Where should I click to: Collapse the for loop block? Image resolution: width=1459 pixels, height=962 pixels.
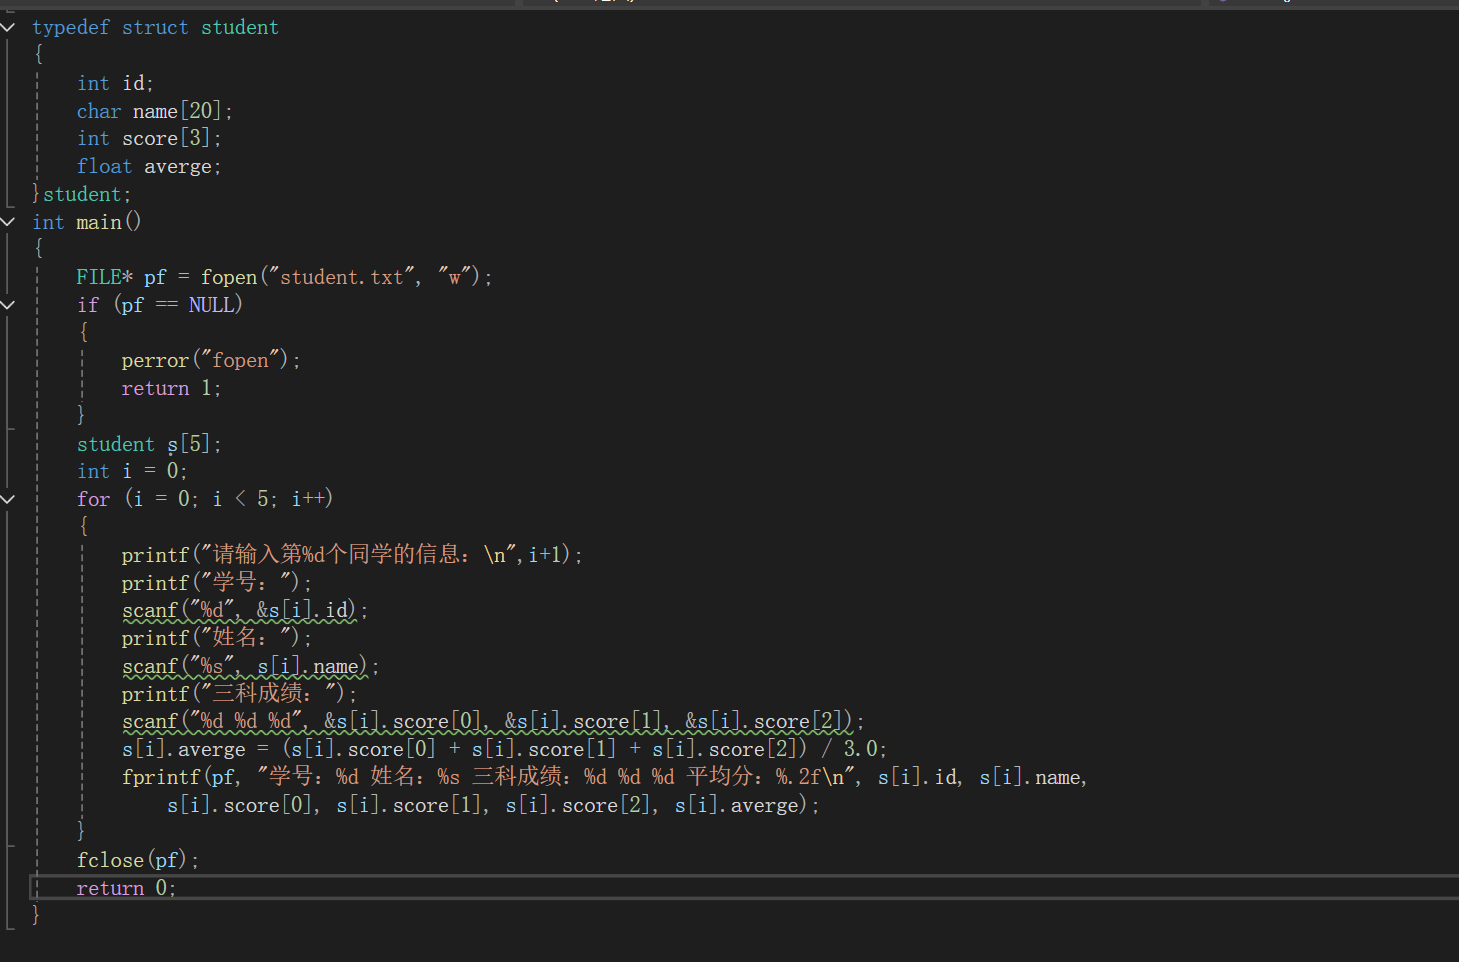click(8, 498)
